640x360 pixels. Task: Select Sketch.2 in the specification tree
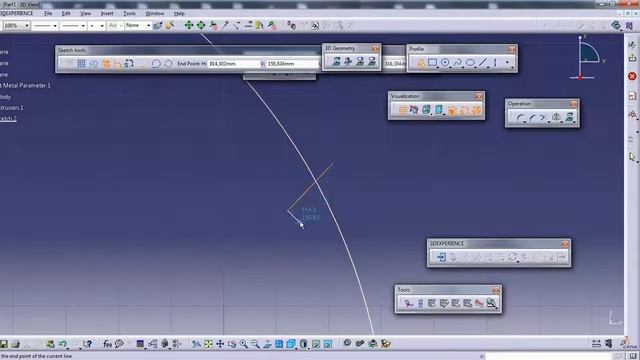pyautogui.click(x=9, y=119)
